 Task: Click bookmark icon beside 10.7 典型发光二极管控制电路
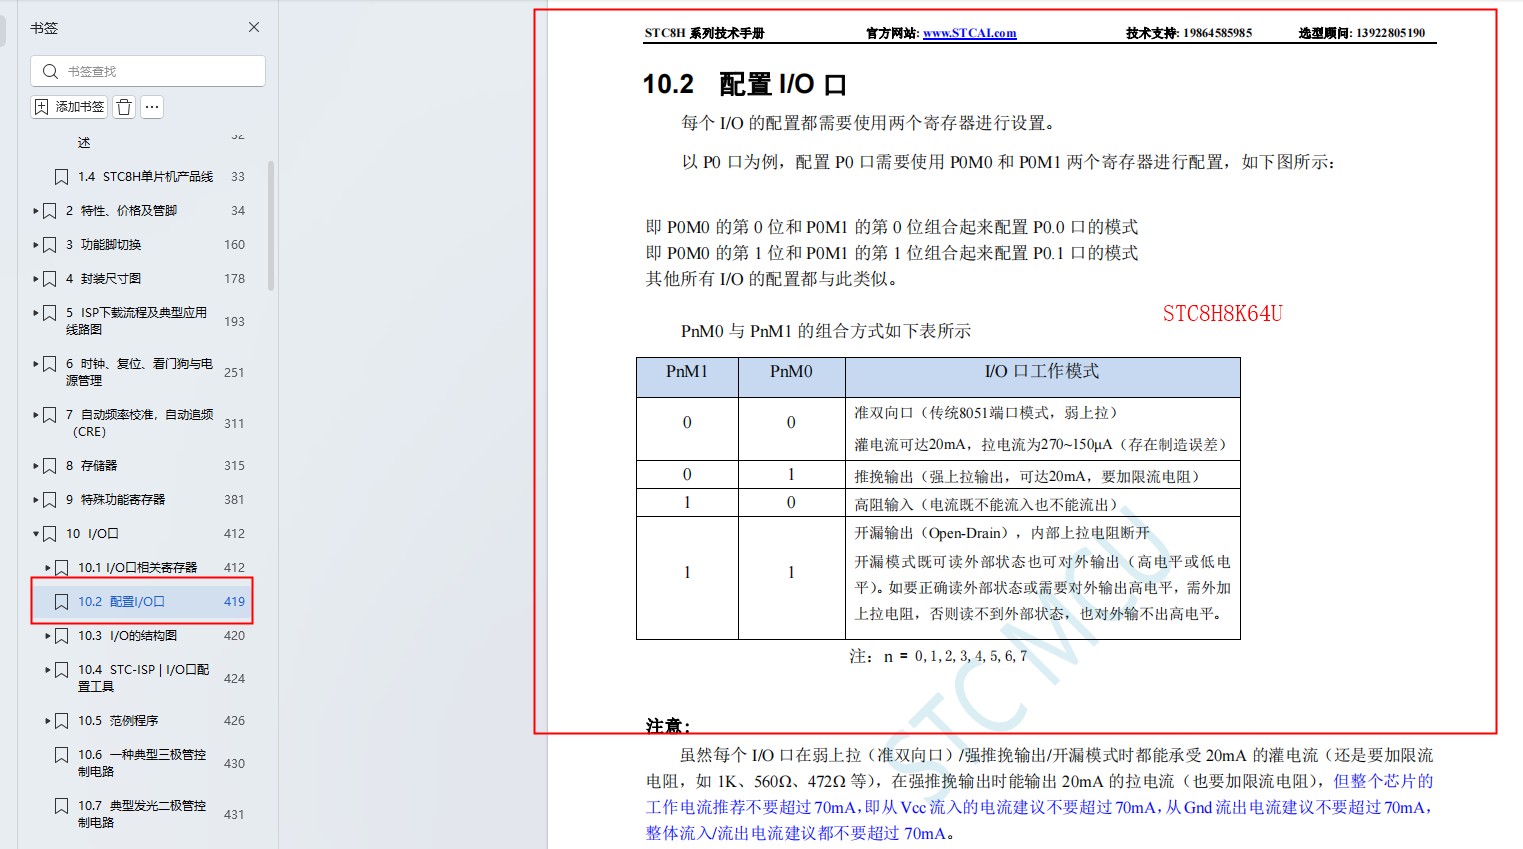pyautogui.click(x=61, y=806)
